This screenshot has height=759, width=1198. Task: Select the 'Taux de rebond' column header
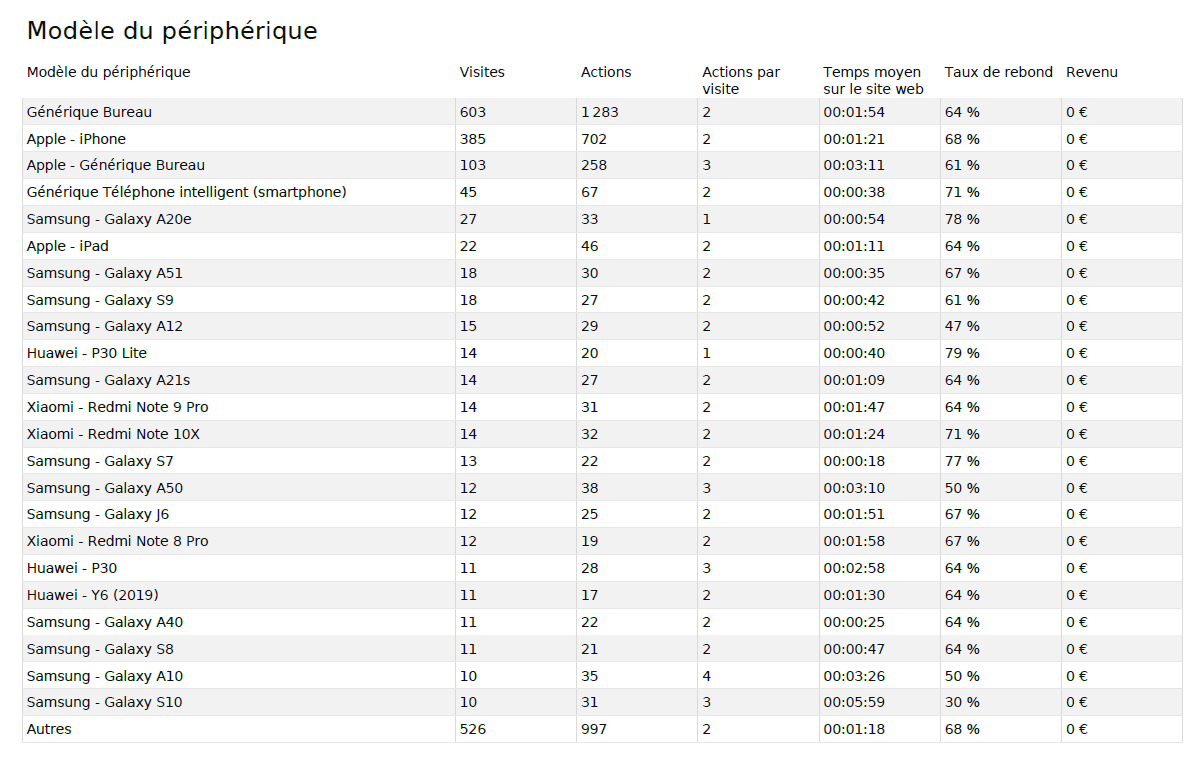tap(998, 72)
